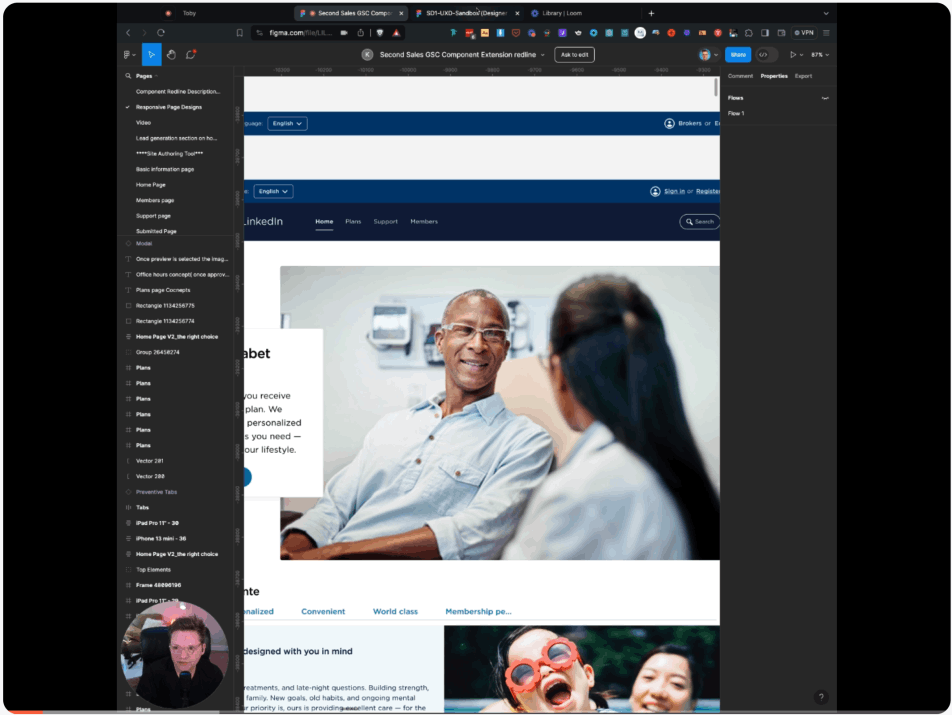Collapse the Pages list chevron
952x715 pixels.
tap(156, 76)
